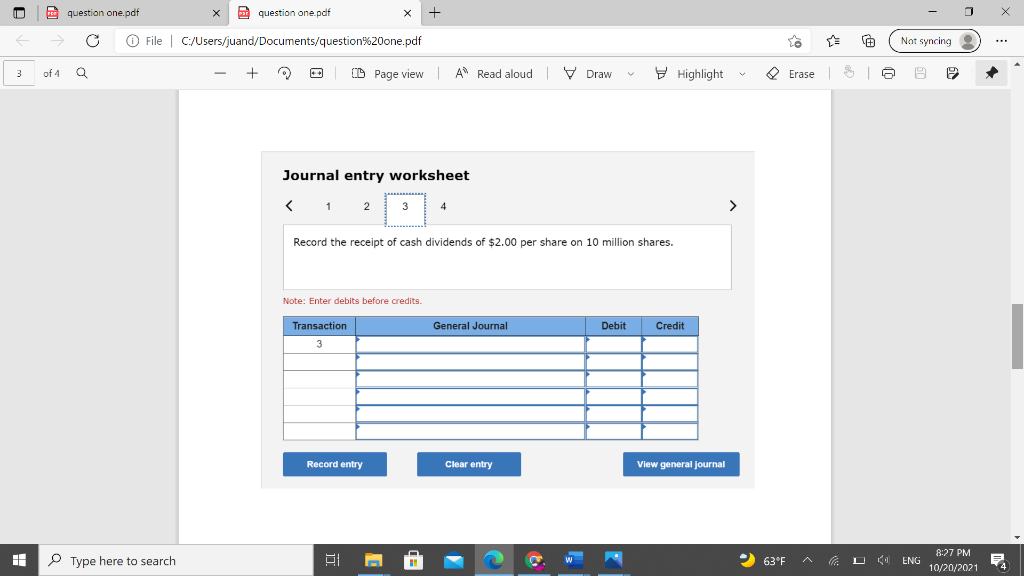The height and width of the screenshot is (576, 1024).
Task: Open Page view options
Action: [x=387, y=74]
